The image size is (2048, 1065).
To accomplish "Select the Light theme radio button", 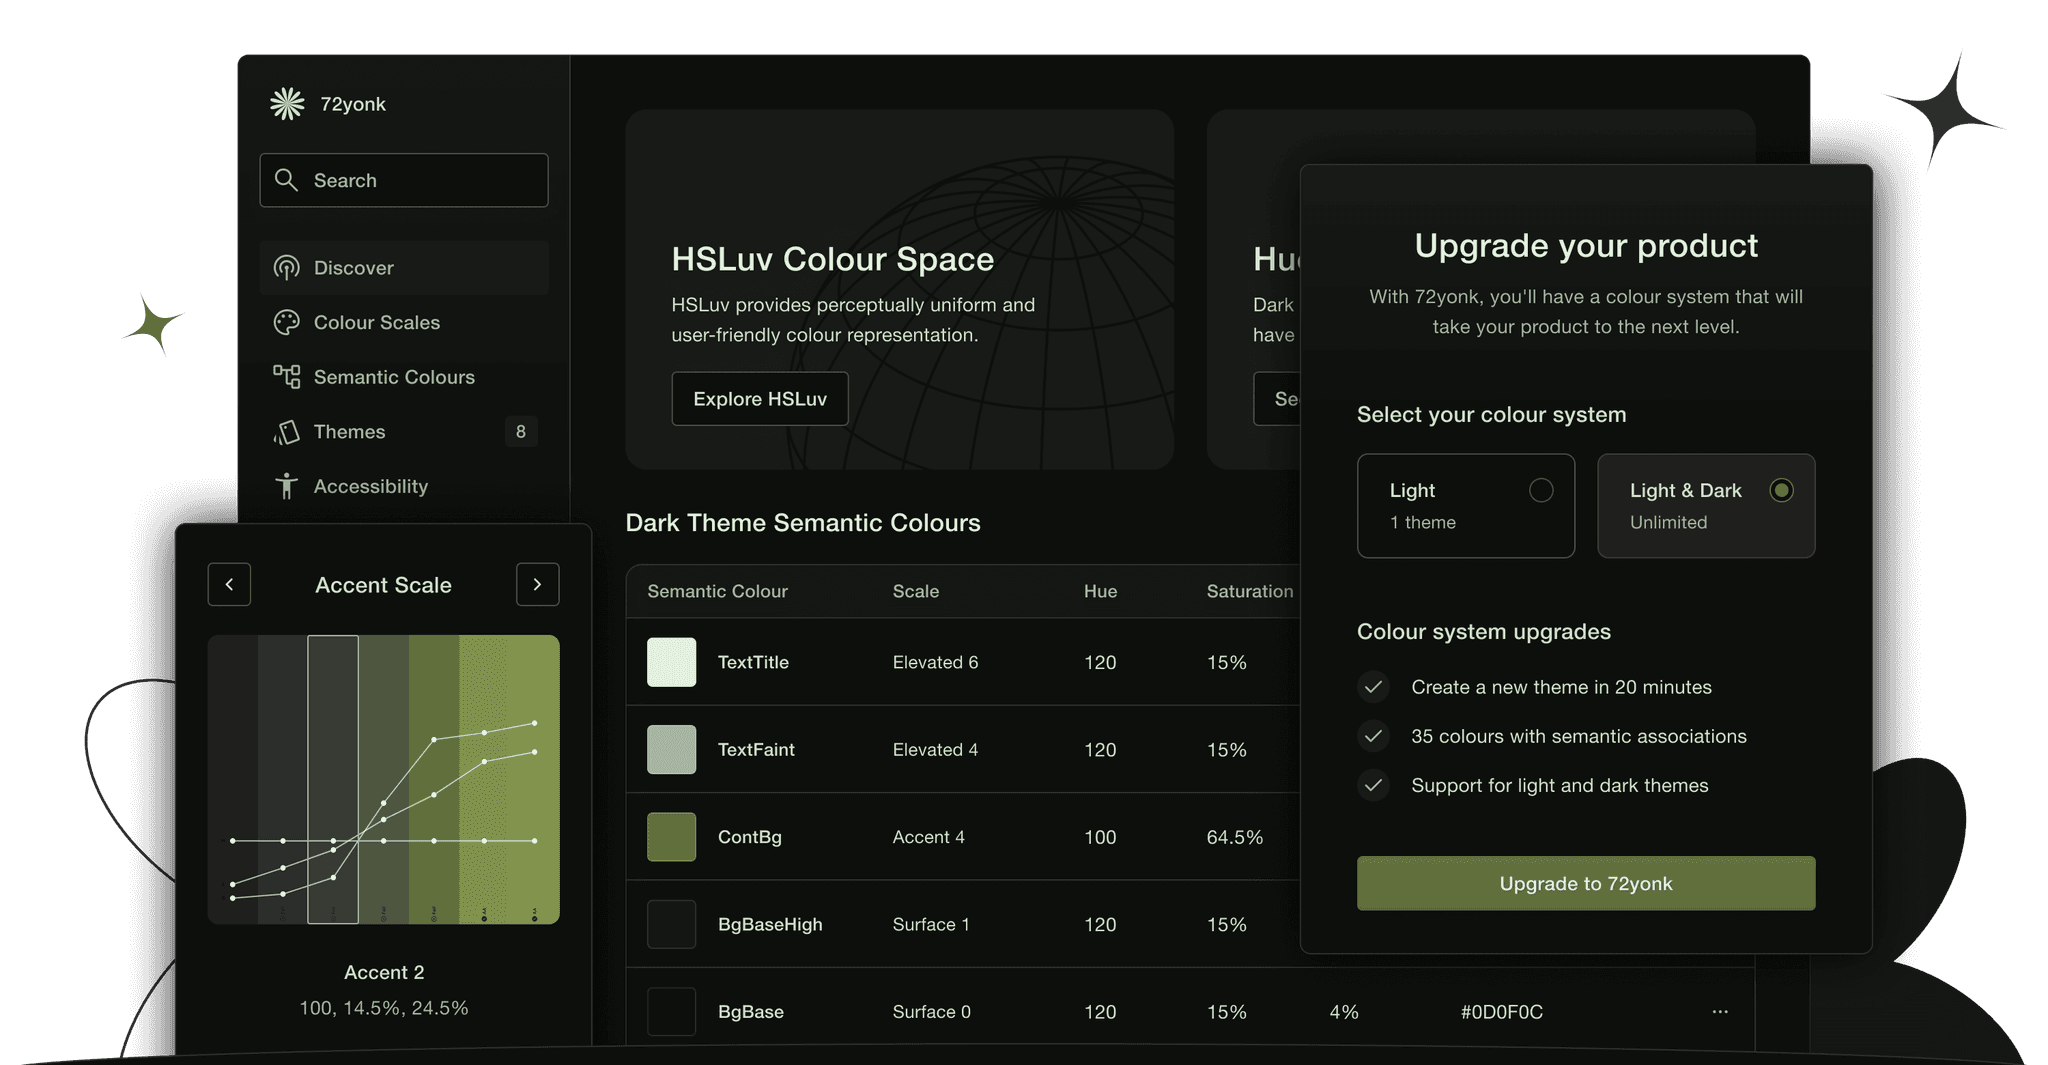I will pos(1541,490).
